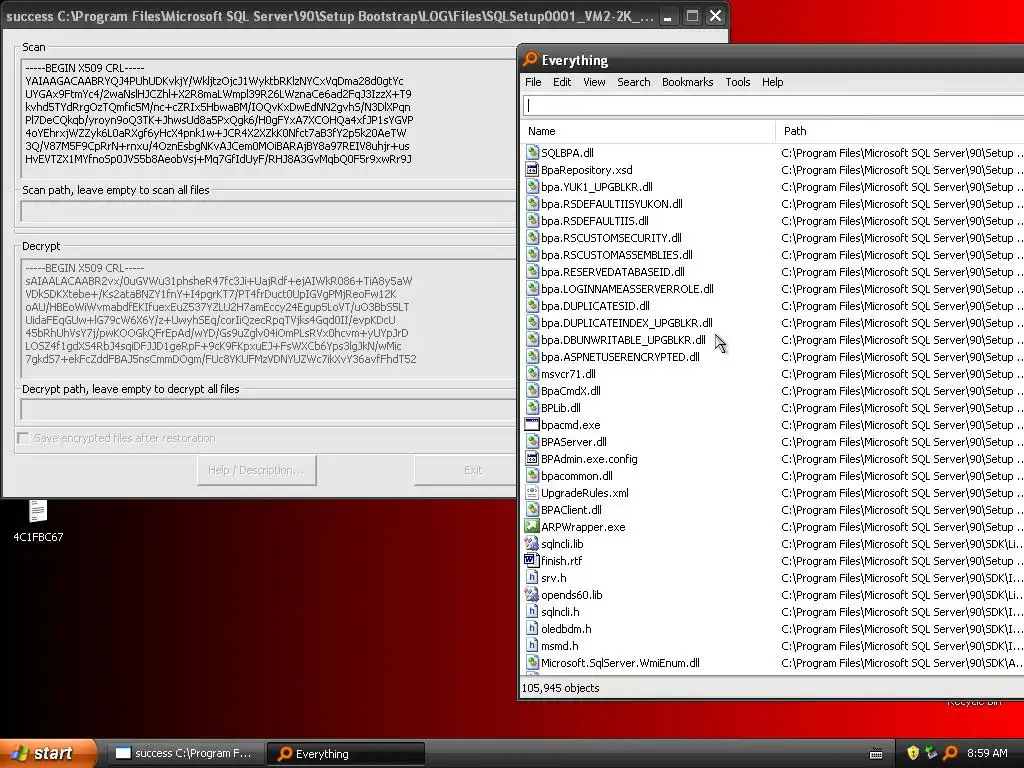Image resolution: width=1024 pixels, height=768 pixels.
Task: Toggle Save encrypted files after restoration checkbox
Action: 23,438
